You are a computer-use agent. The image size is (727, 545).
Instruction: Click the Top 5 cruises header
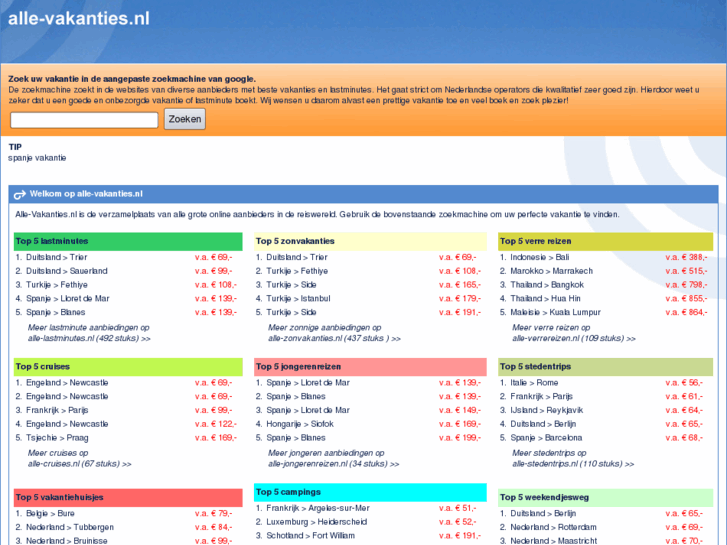(x=128, y=367)
